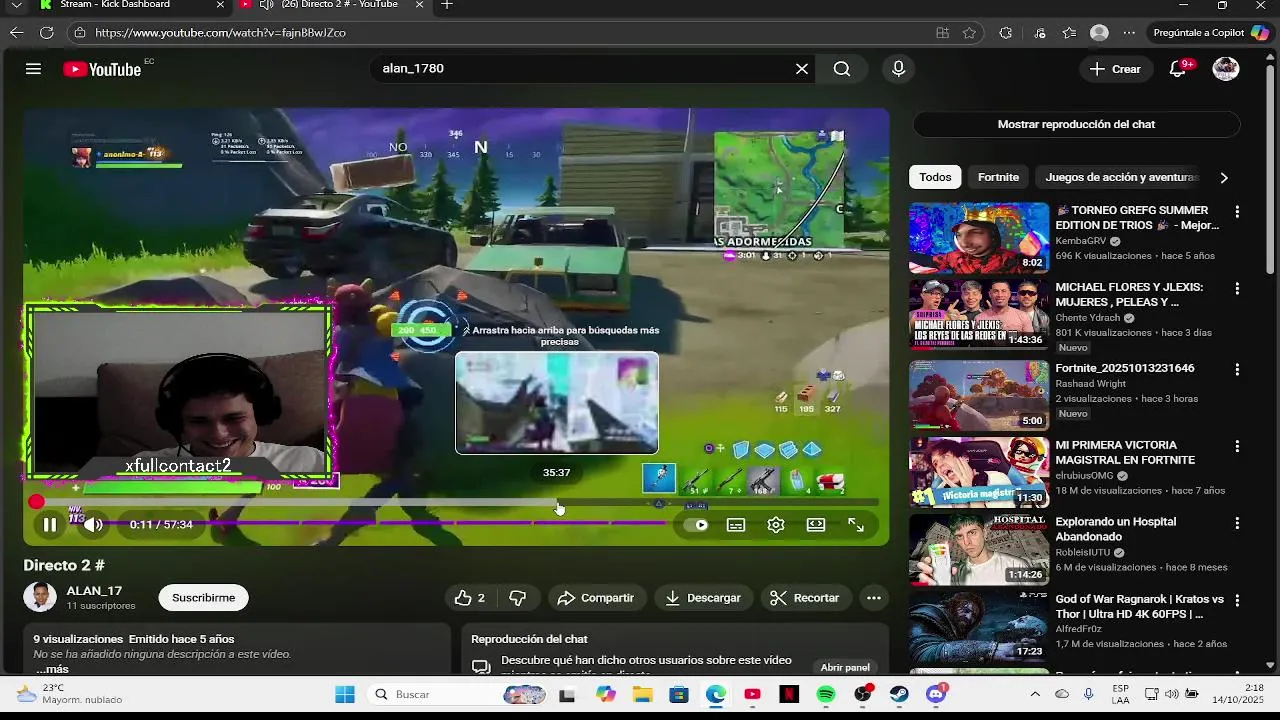1280x720 pixels.
Task: Download the video with Descargar
Action: pyautogui.click(x=703, y=598)
